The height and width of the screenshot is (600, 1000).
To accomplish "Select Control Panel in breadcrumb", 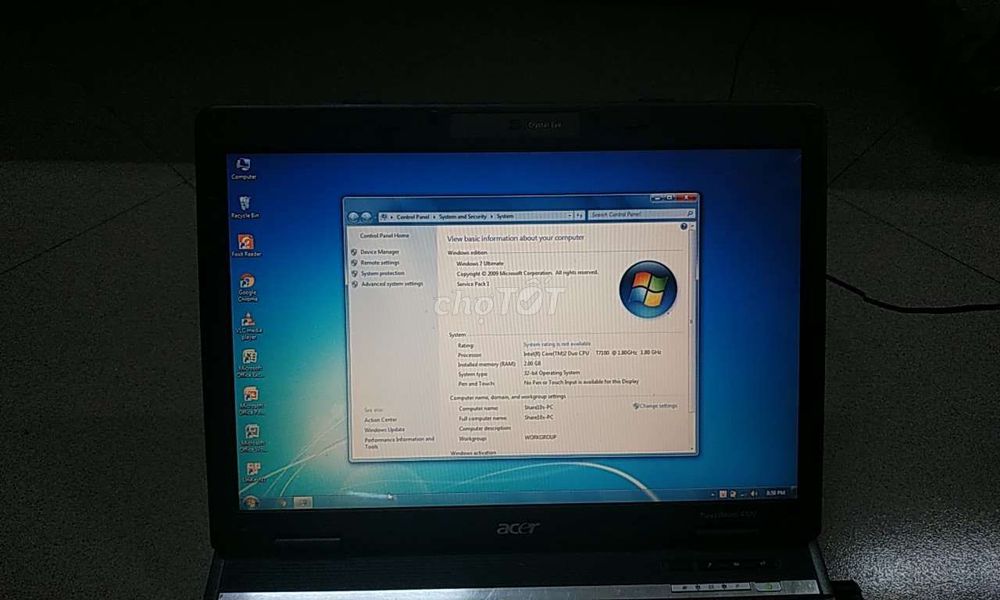I will pos(413,217).
